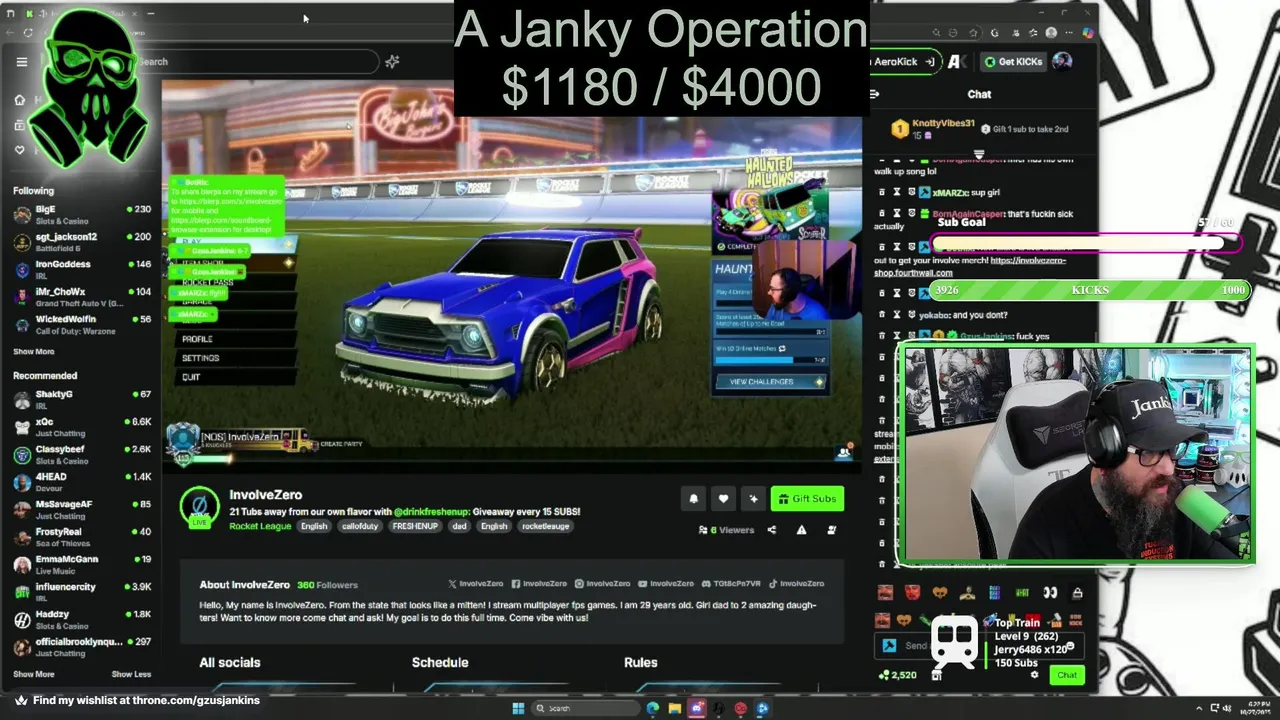
Task: Expand the chat leaderboard pull-down handle
Action: point(979,155)
